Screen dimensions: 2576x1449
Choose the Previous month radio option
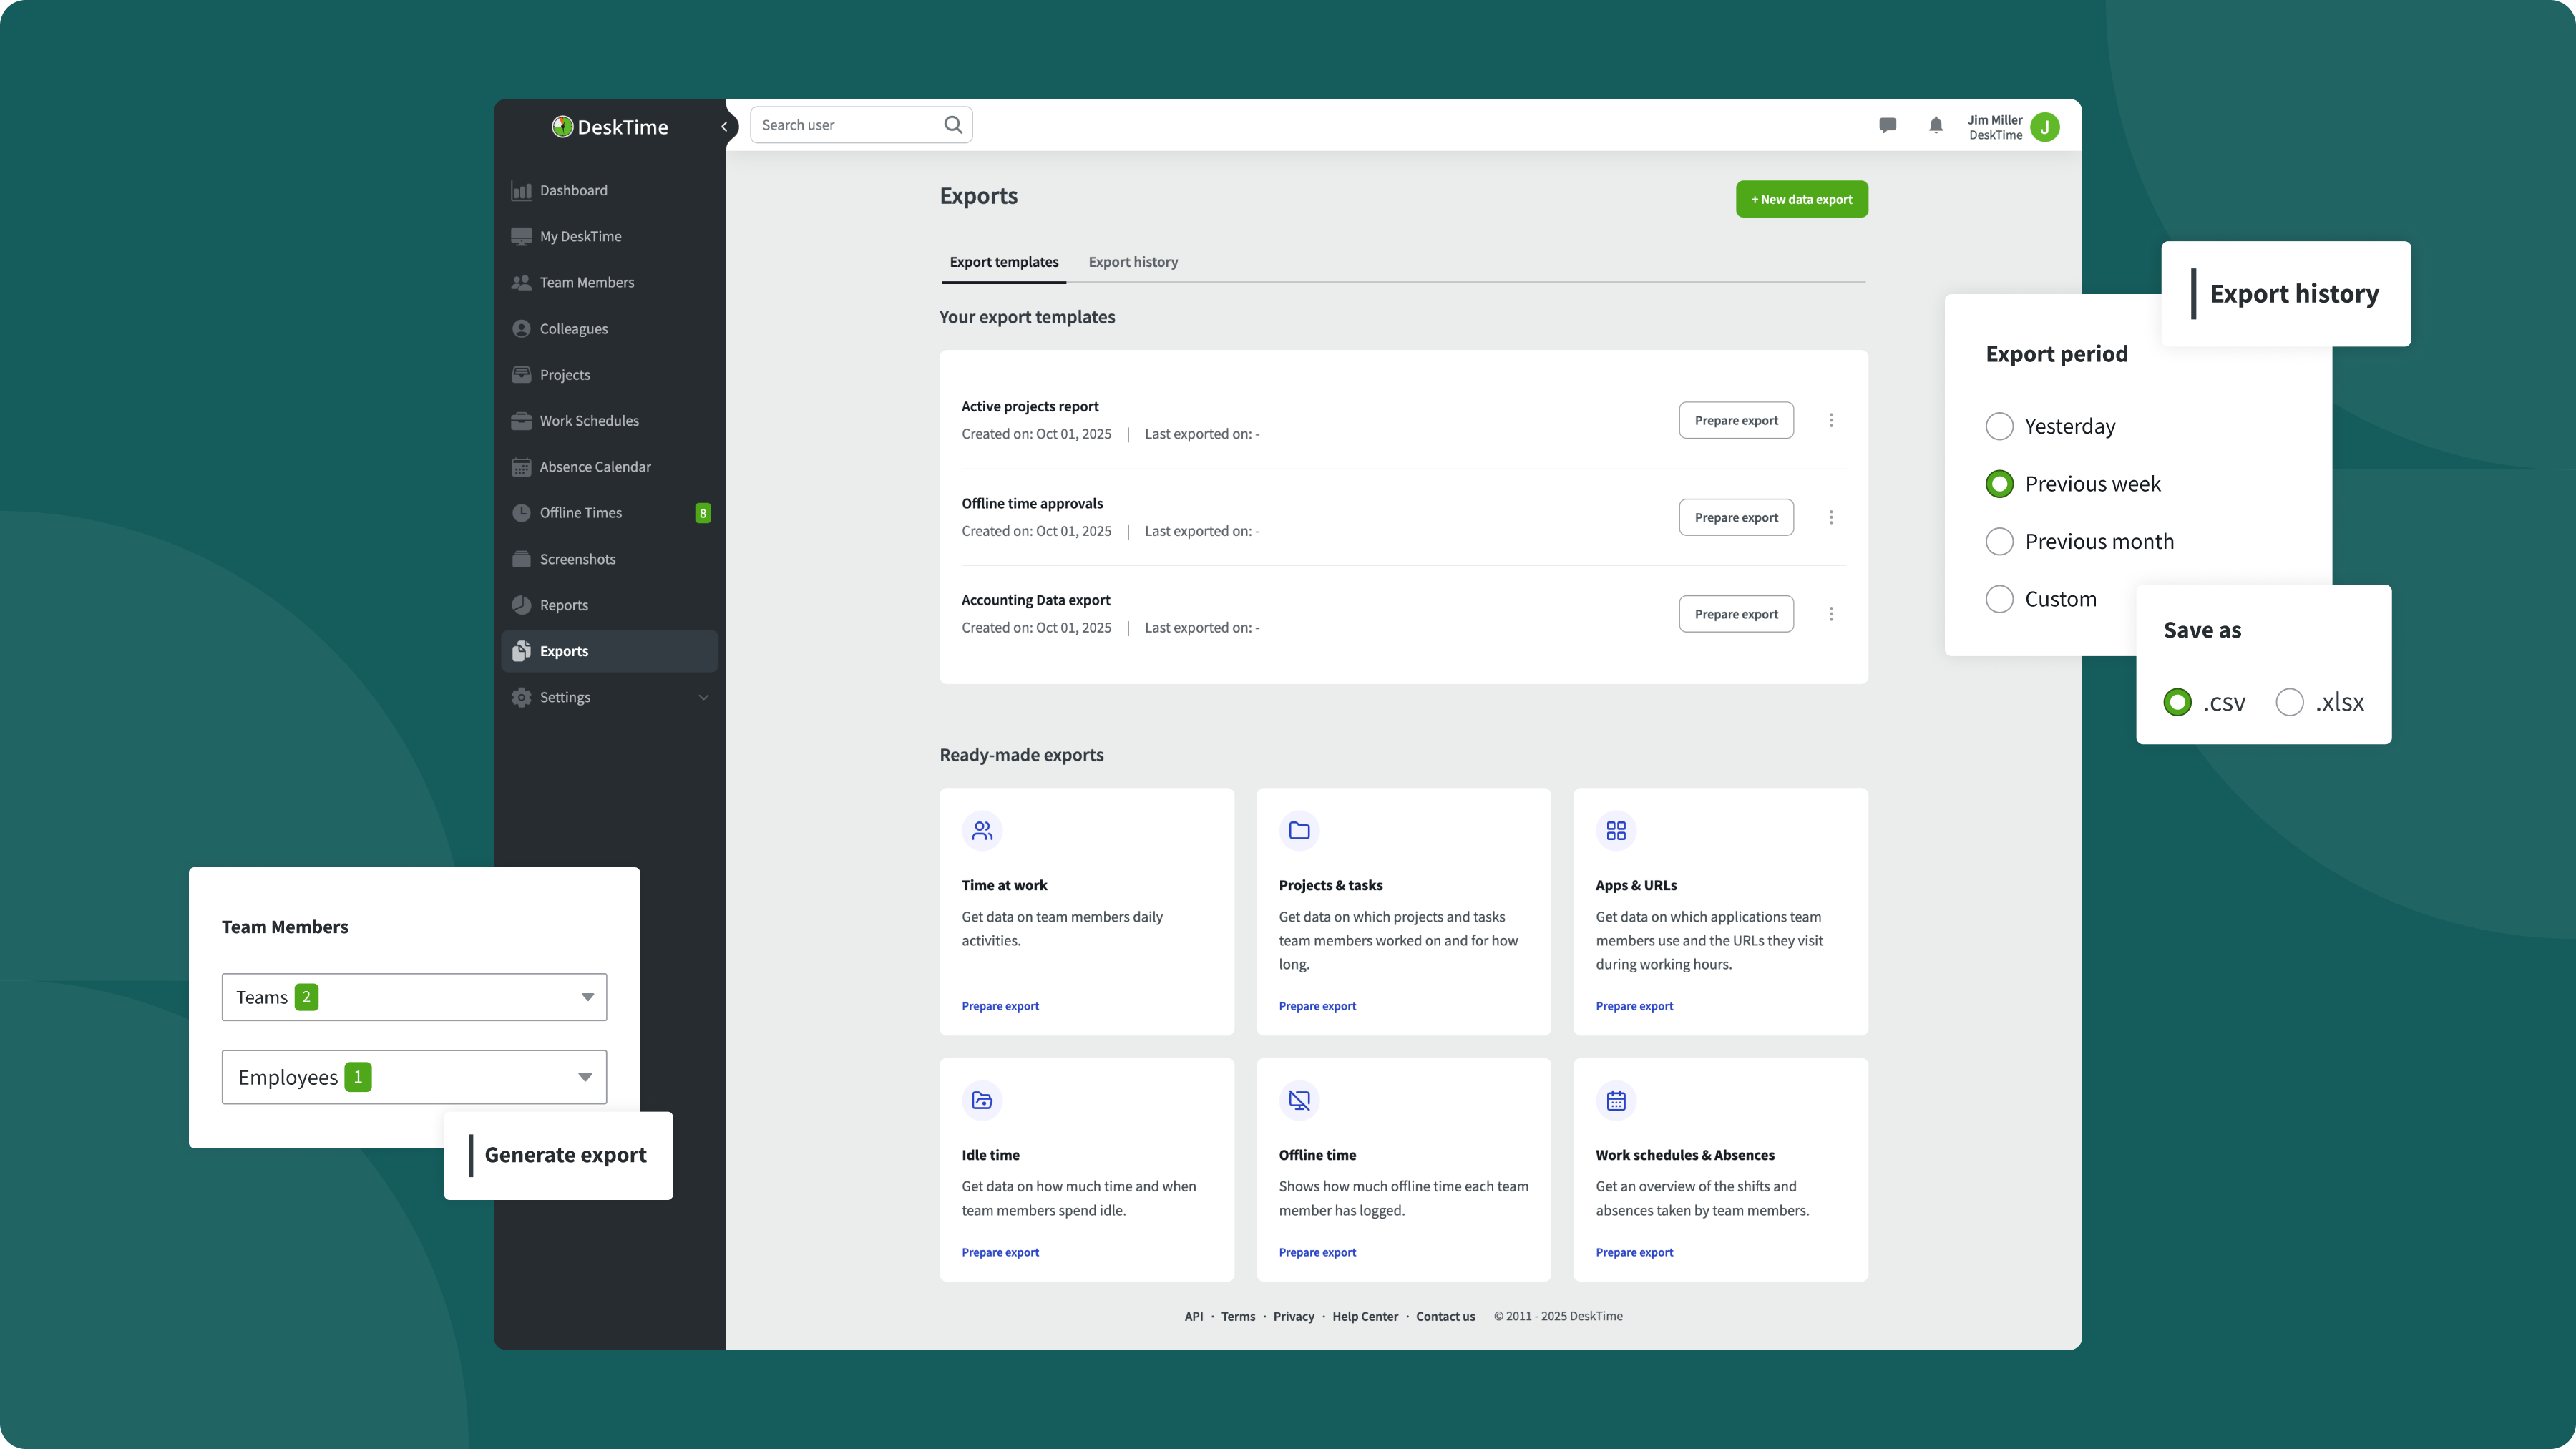(x=1999, y=541)
